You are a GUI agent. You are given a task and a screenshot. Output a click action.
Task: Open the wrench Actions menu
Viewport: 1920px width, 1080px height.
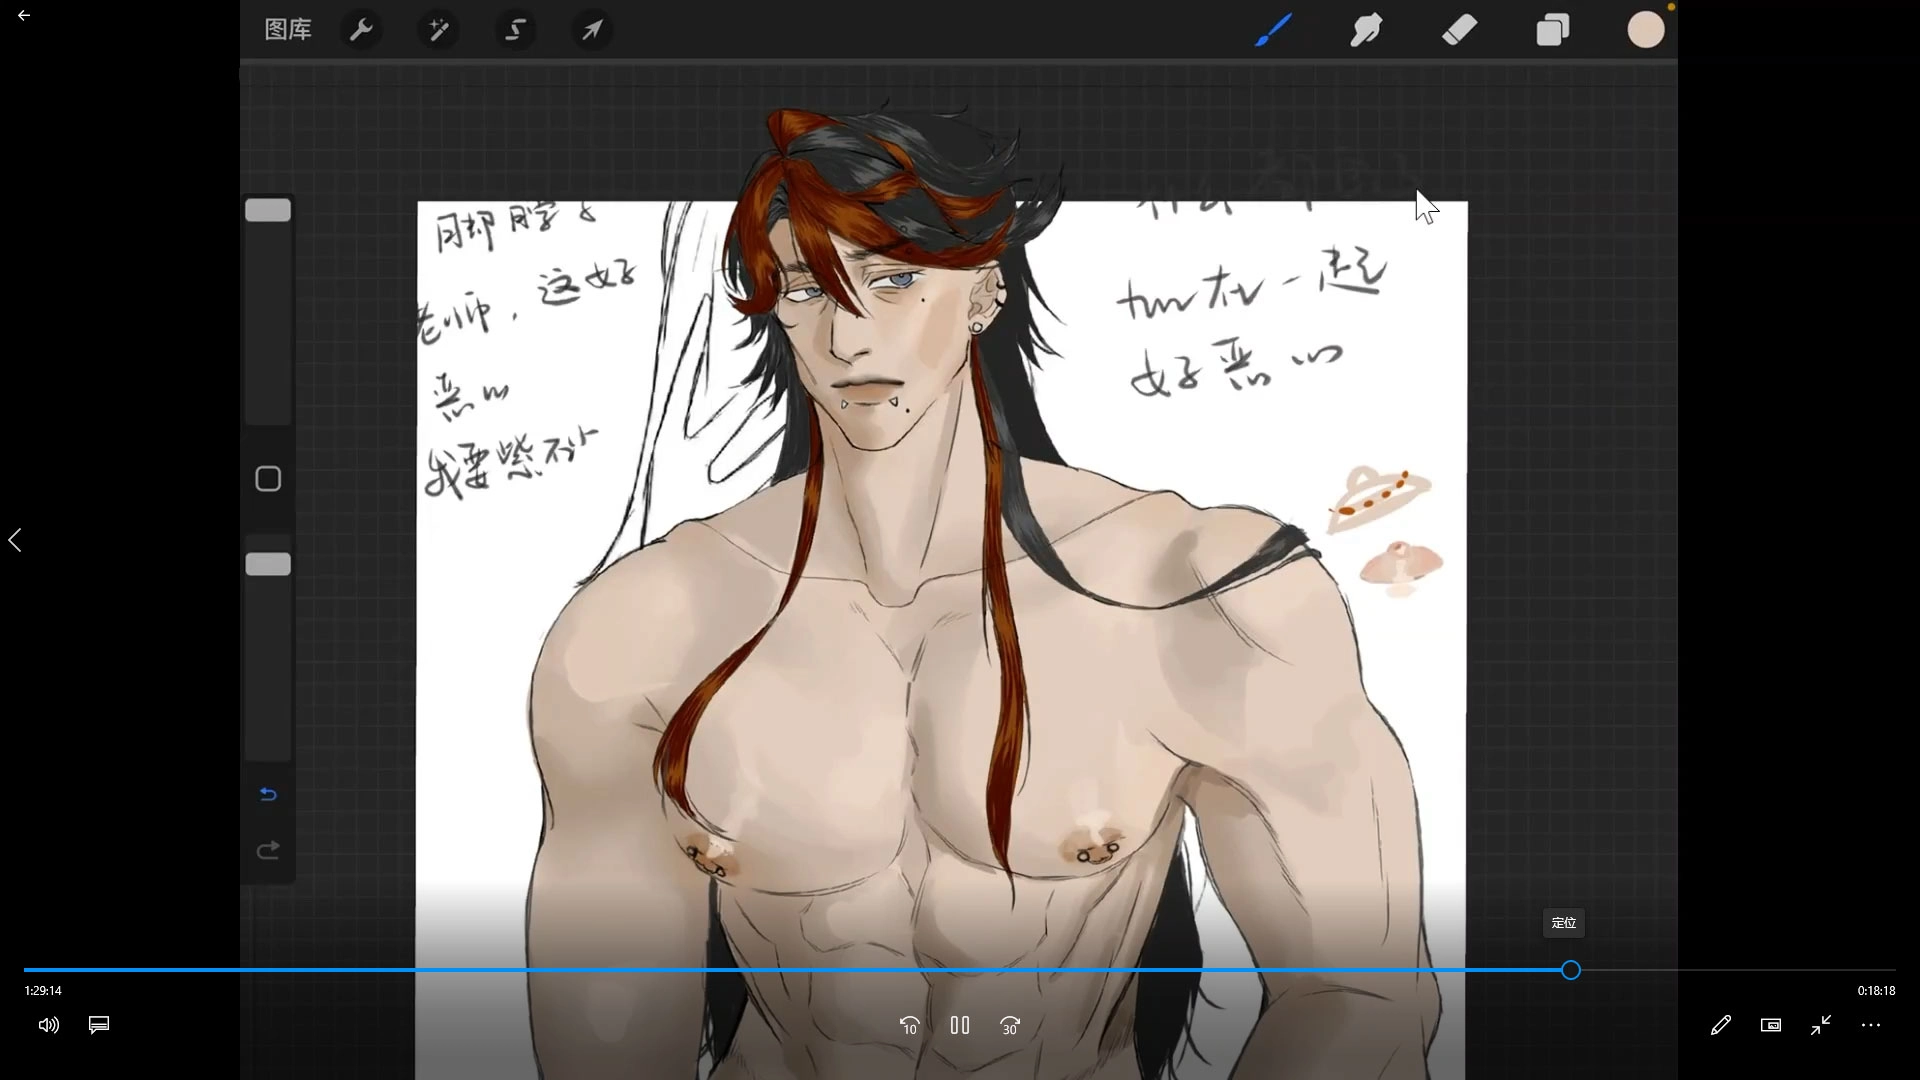pyautogui.click(x=361, y=30)
